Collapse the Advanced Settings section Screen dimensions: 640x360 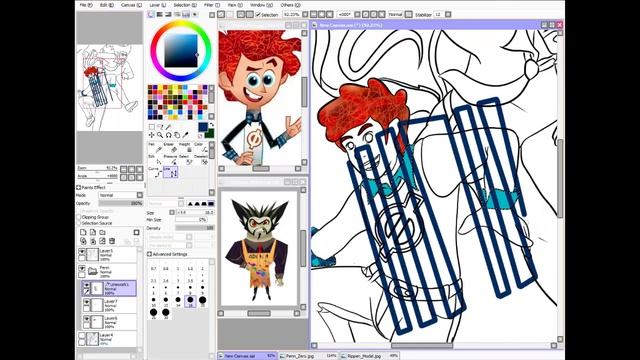pos(149,254)
